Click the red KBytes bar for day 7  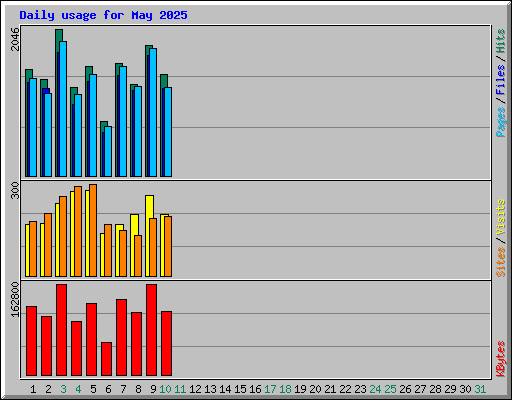[121, 338]
